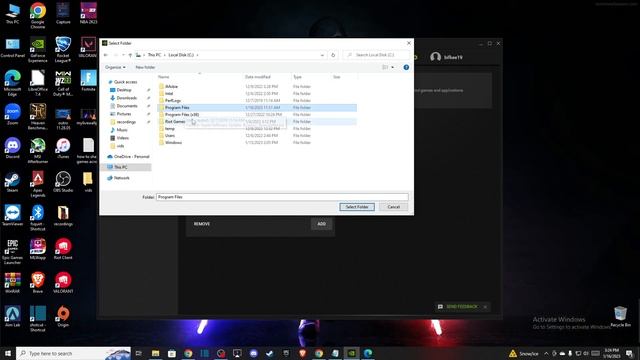Image resolution: width=640 pixels, height=360 pixels.
Task: Open Discord desktop shortcut
Action: tap(12, 148)
